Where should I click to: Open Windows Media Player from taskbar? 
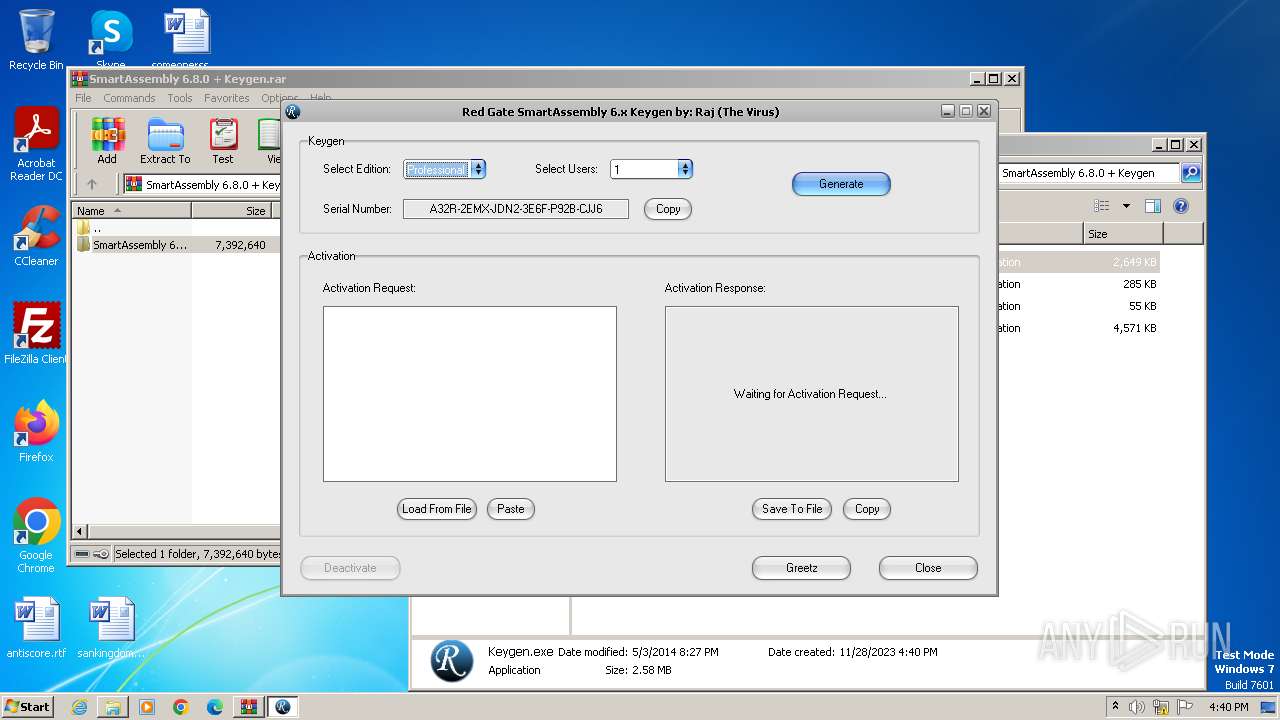click(x=147, y=707)
